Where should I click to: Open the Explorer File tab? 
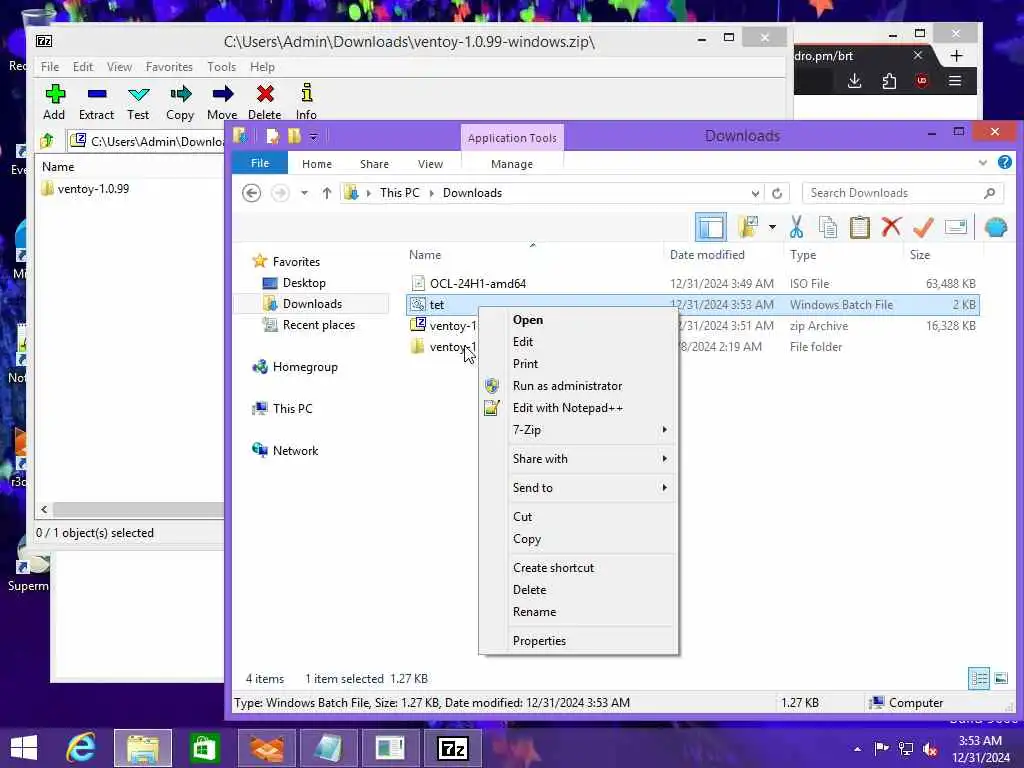click(x=260, y=163)
